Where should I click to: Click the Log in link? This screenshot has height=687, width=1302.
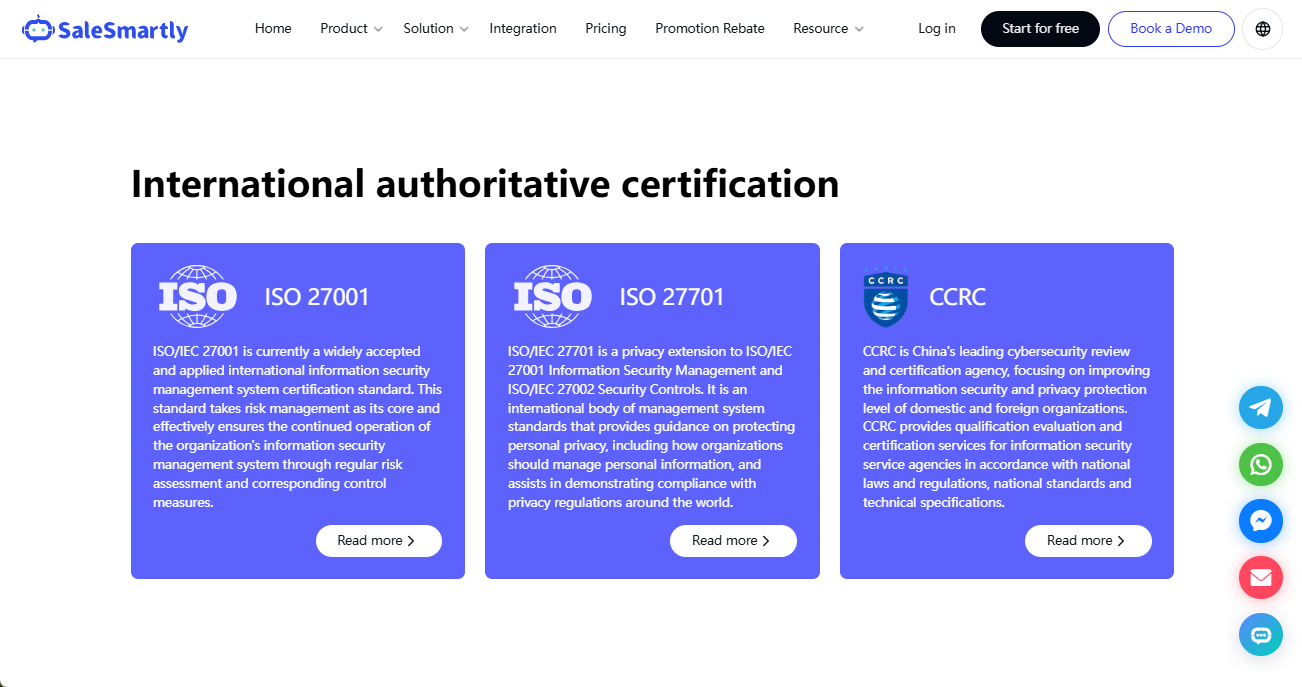pyautogui.click(x=937, y=29)
